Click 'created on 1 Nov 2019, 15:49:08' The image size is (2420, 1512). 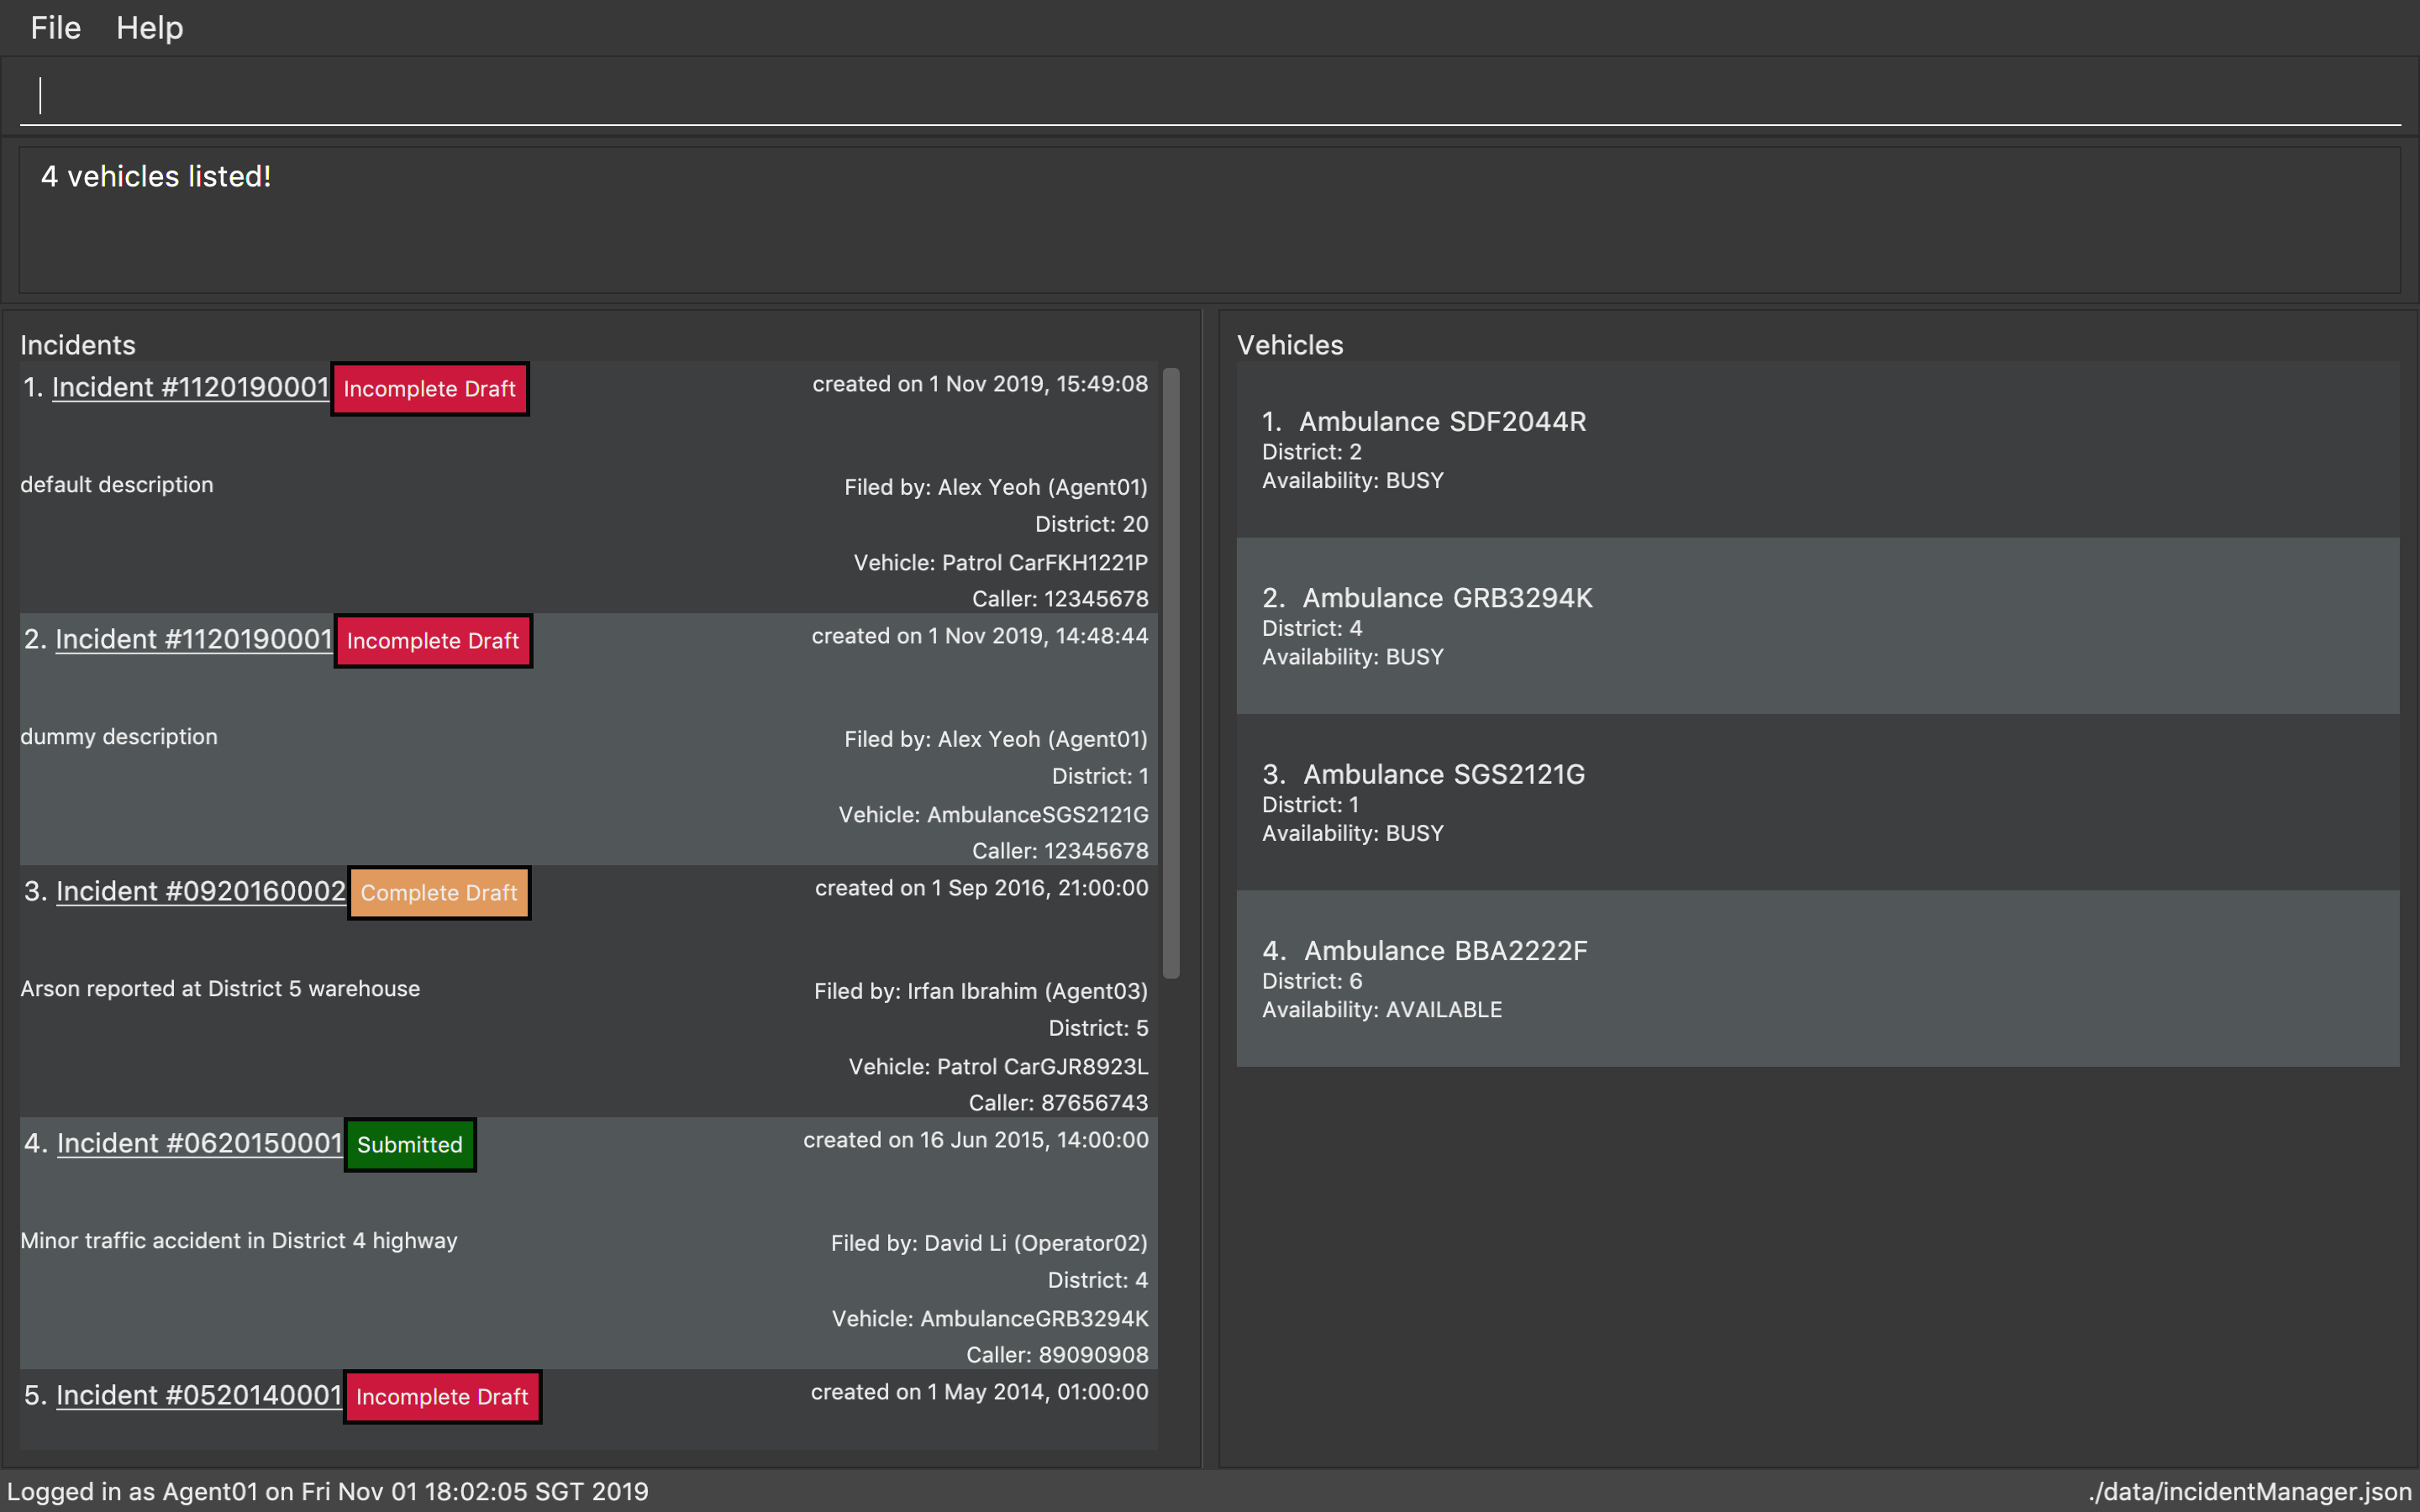(x=980, y=384)
